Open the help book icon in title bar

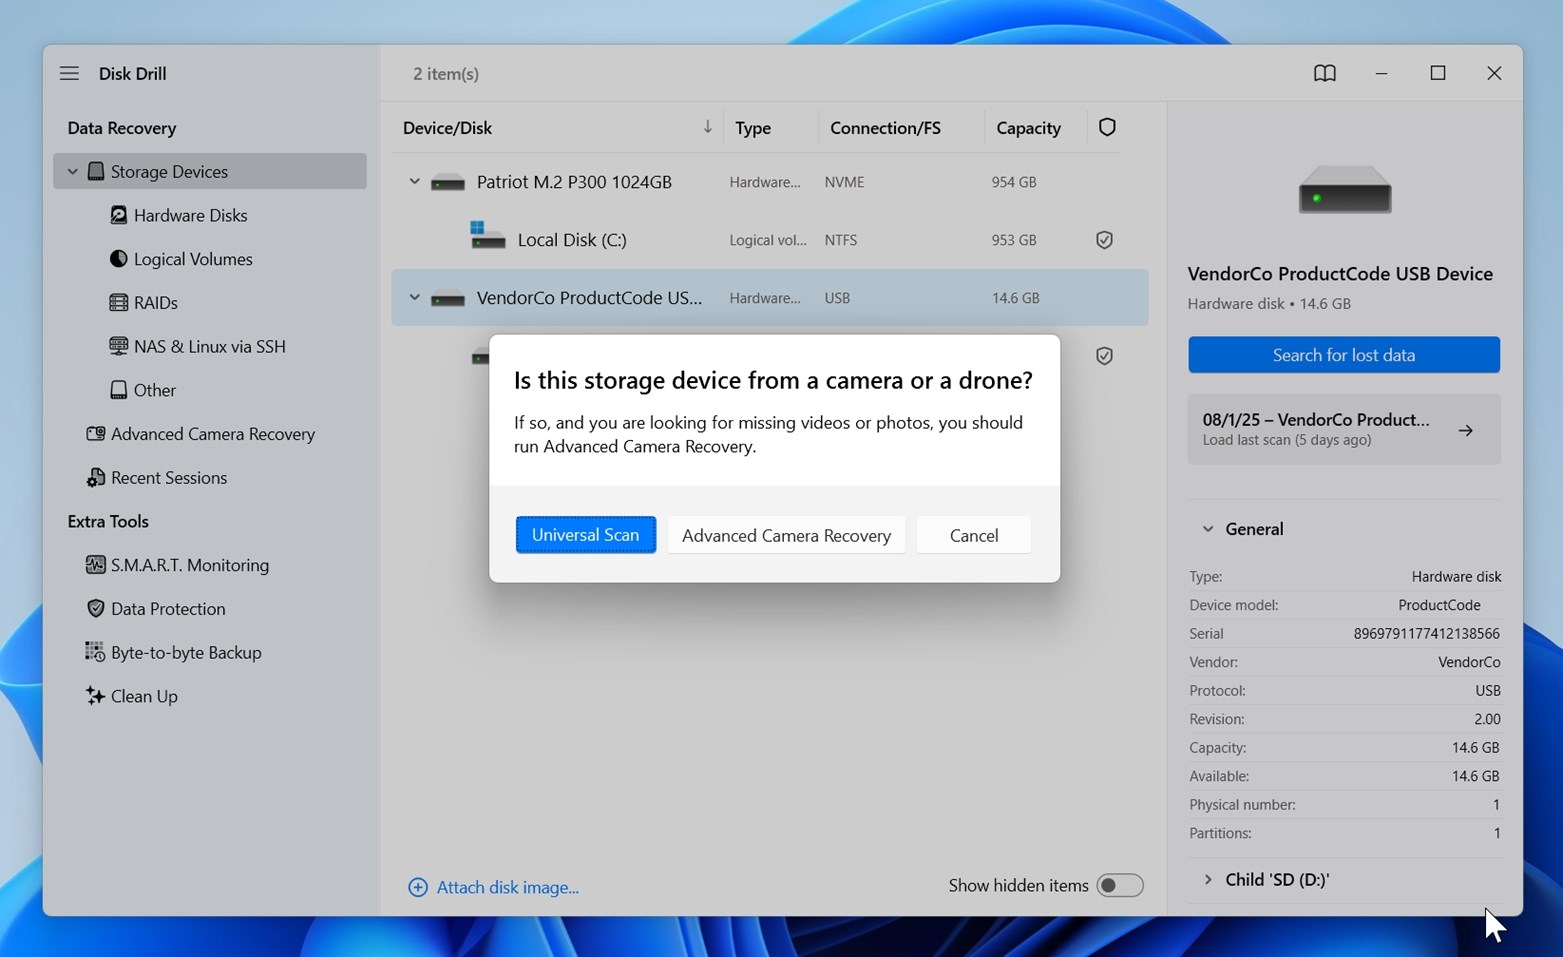point(1325,73)
